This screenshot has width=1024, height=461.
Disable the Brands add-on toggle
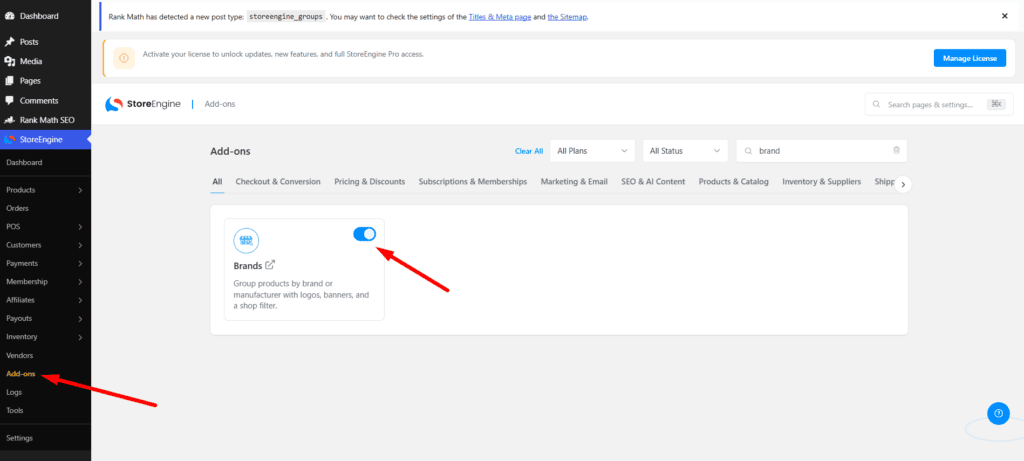pyautogui.click(x=364, y=234)
